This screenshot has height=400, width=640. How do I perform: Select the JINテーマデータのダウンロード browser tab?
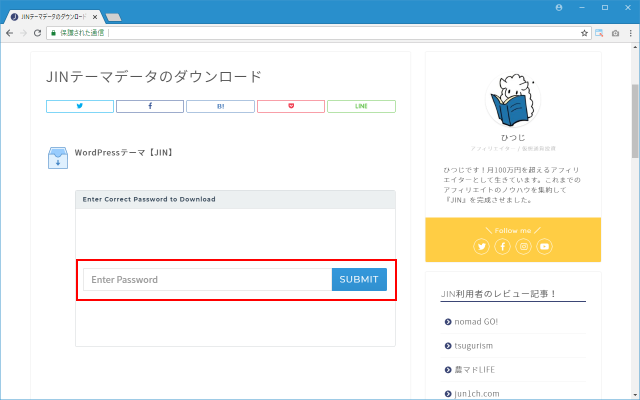coord(53,17)
